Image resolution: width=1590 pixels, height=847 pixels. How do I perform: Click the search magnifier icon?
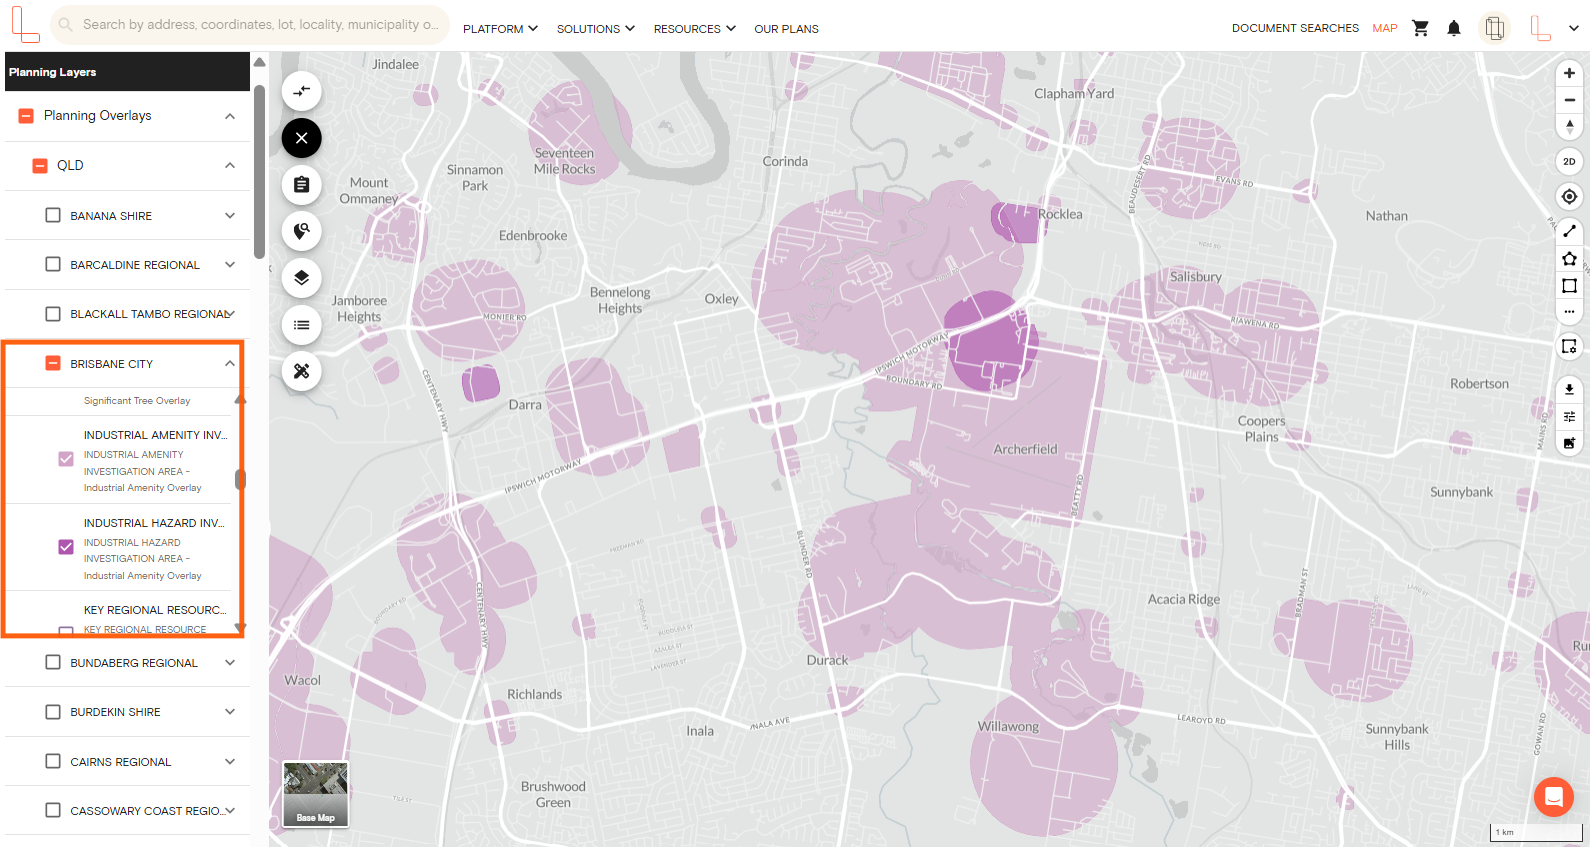click(x=65, y=24)
